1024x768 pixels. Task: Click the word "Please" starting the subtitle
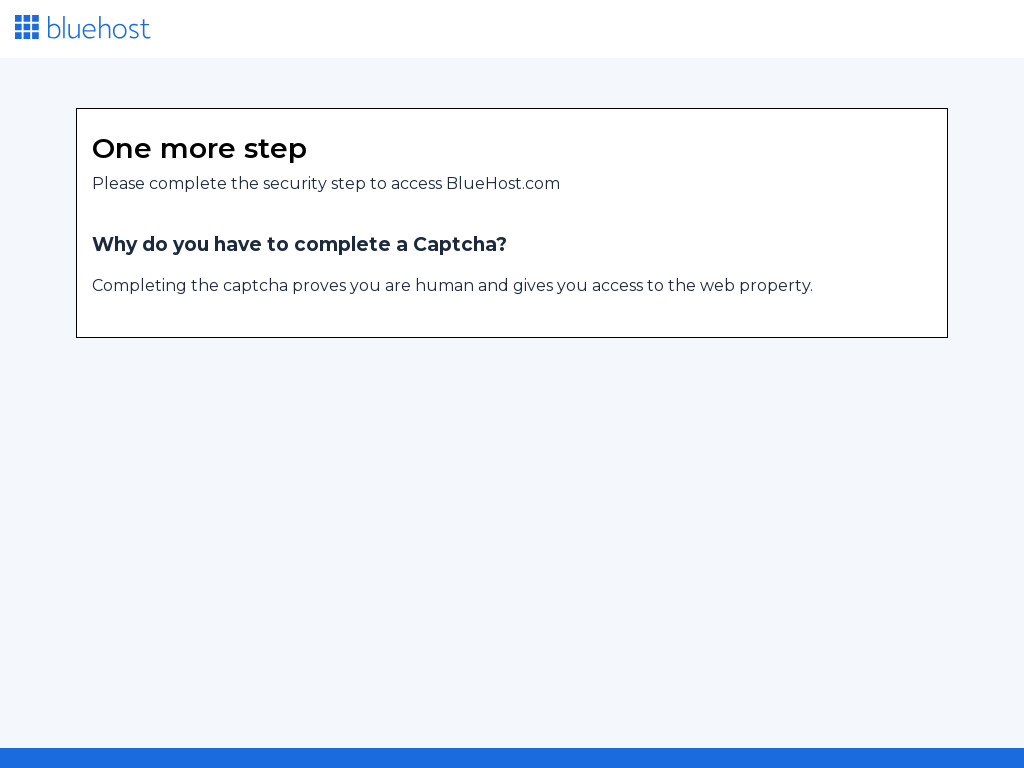(x=118, y=184)
